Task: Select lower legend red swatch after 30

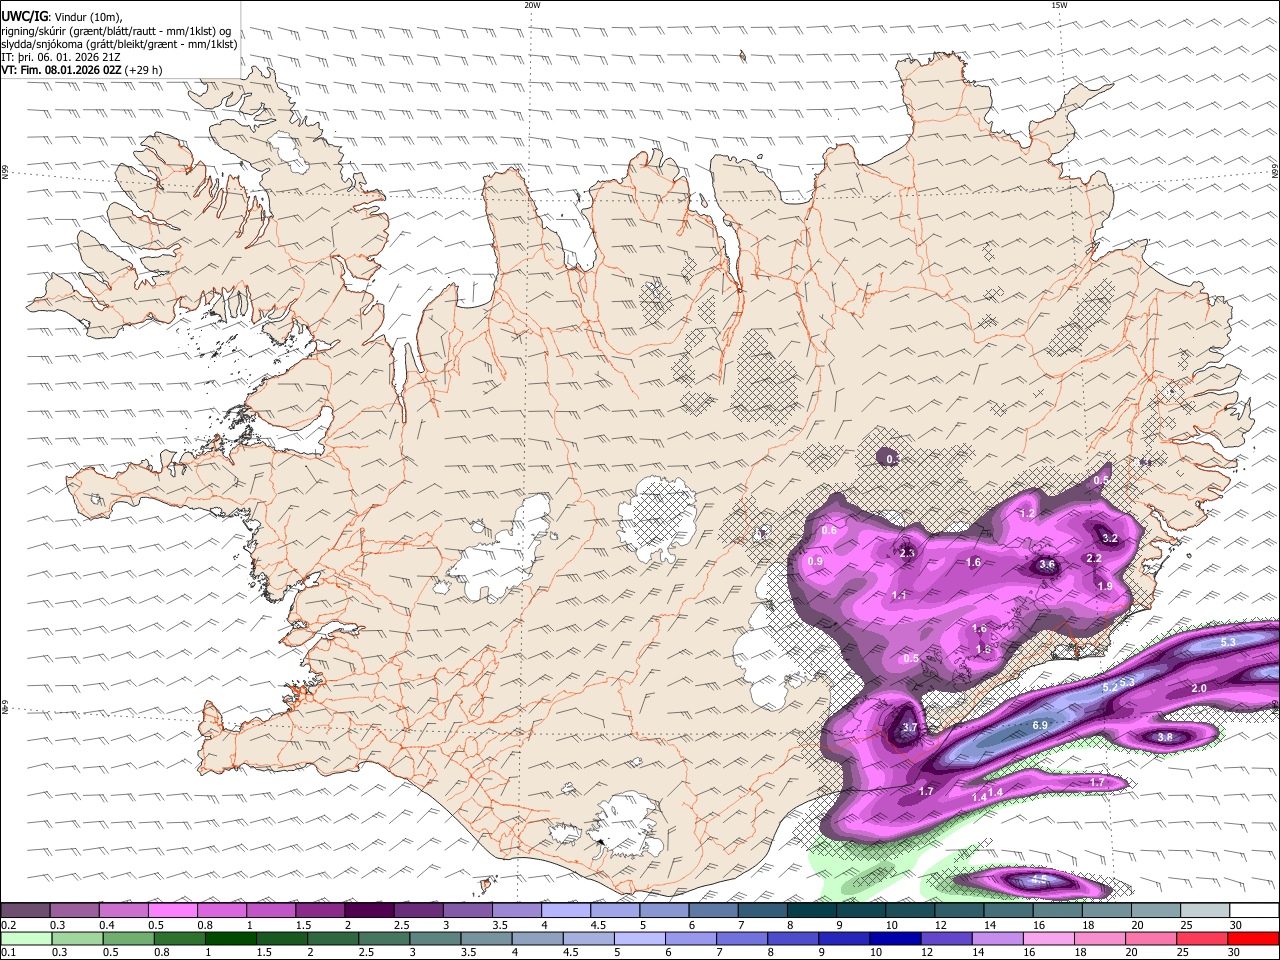Action: click(x=1253, y=938)
